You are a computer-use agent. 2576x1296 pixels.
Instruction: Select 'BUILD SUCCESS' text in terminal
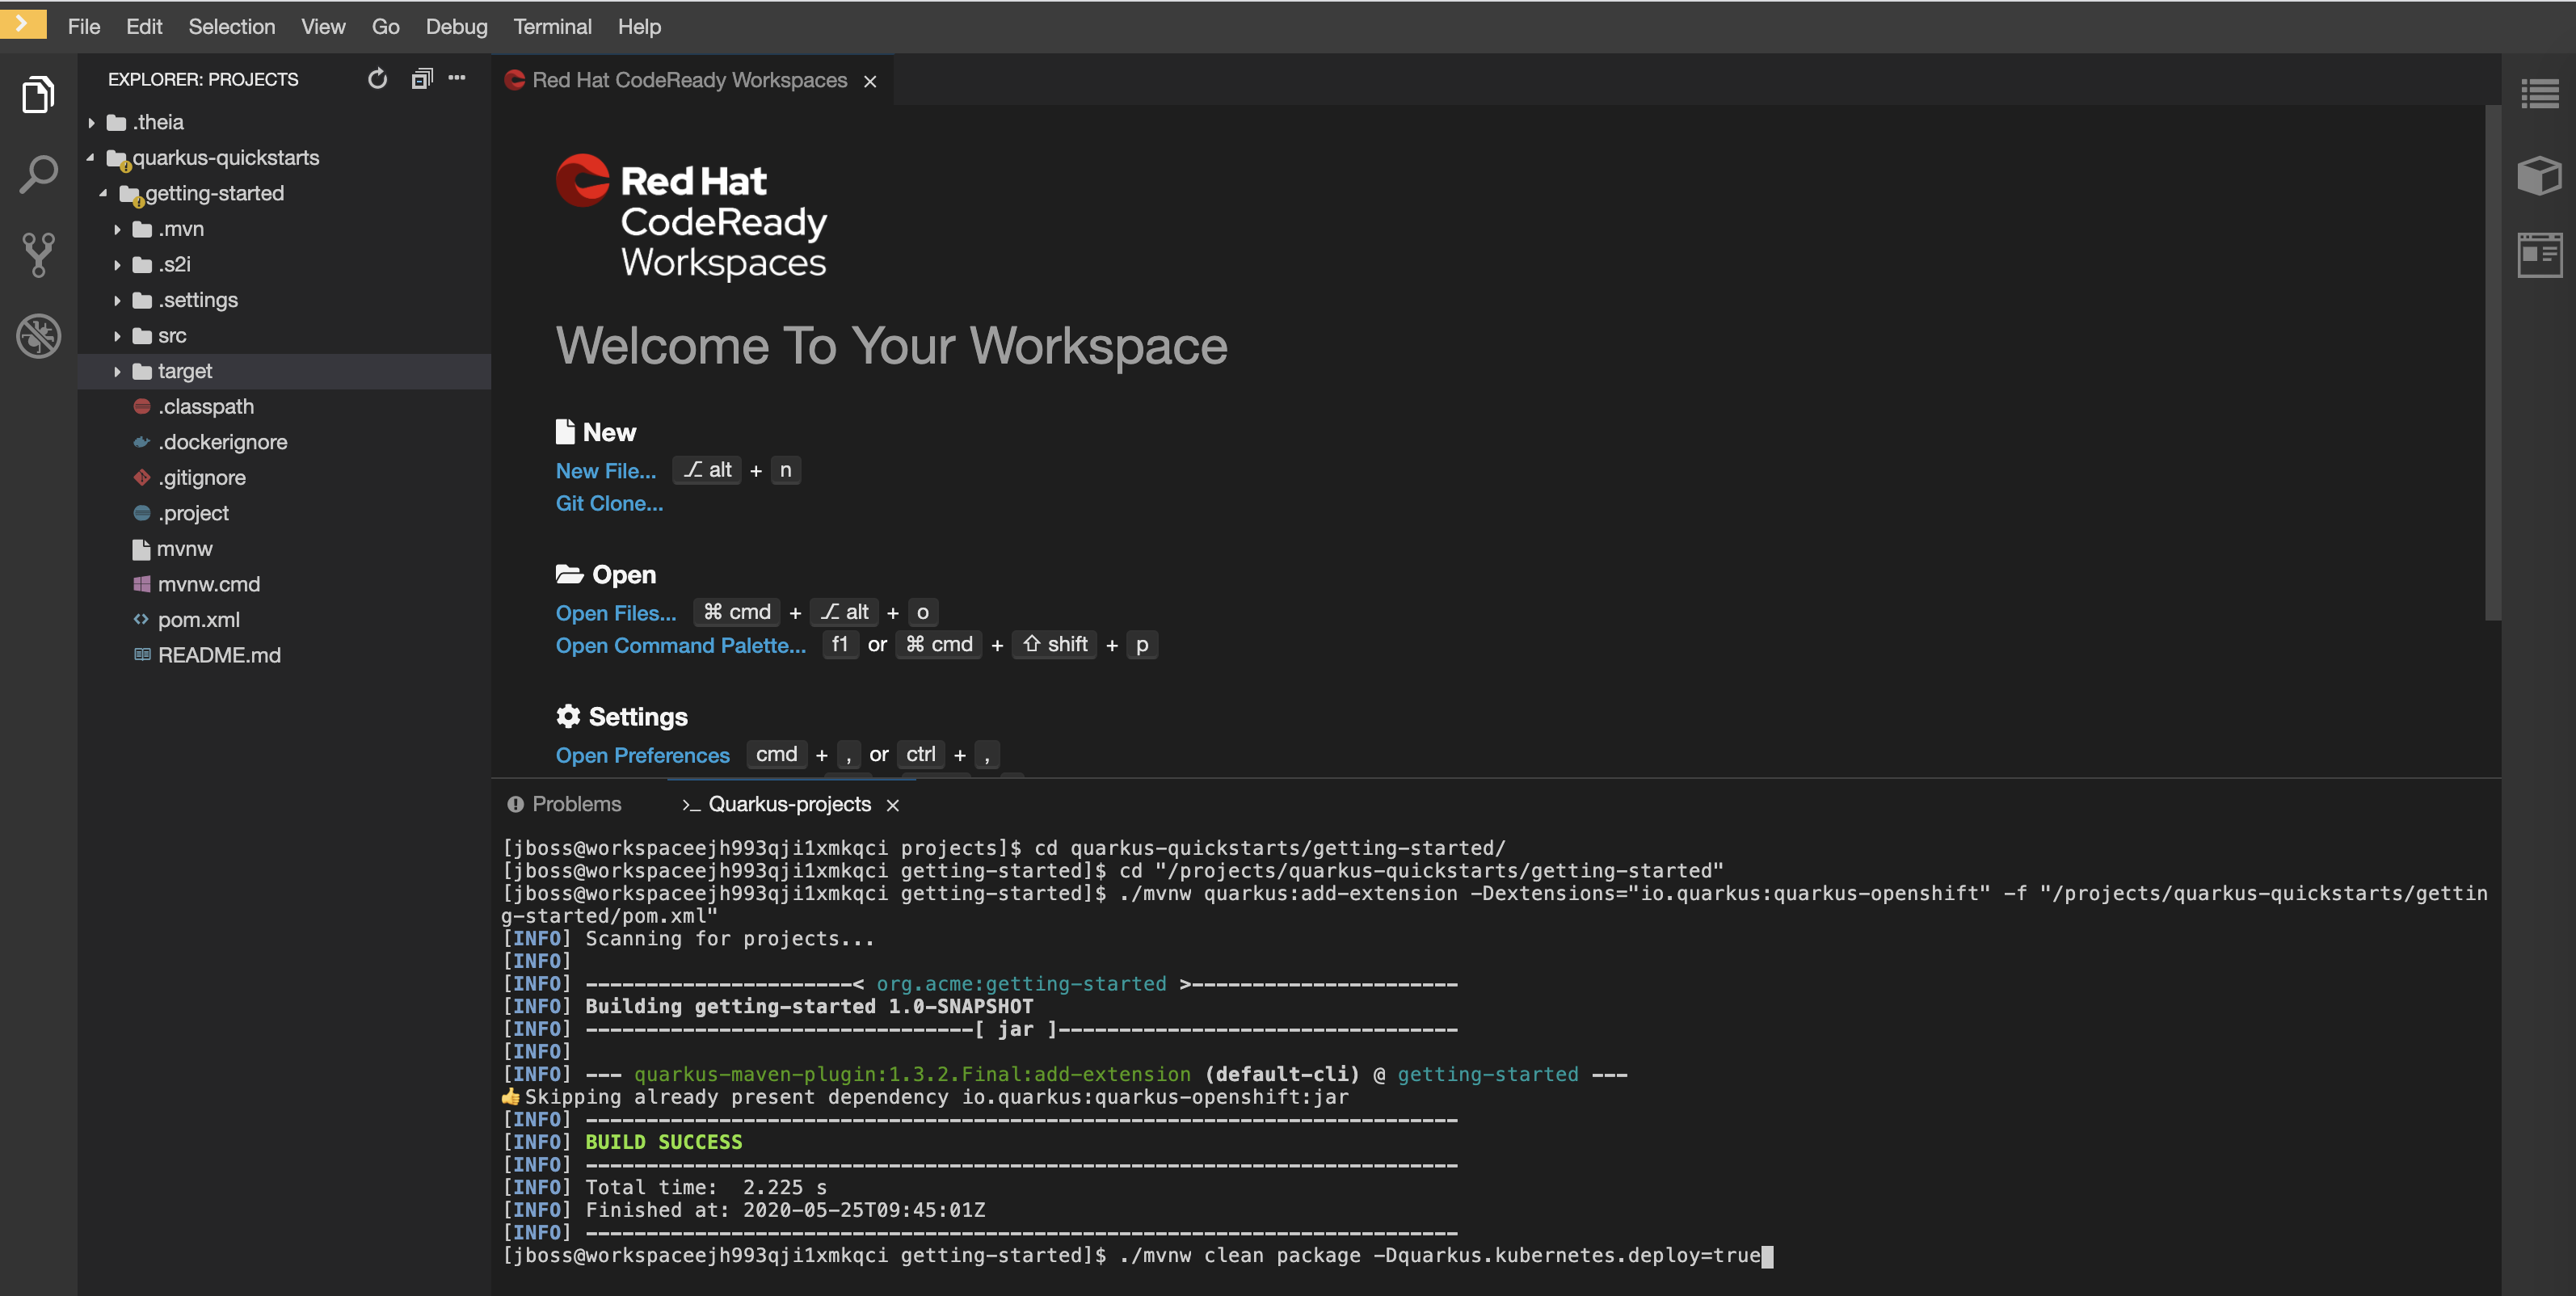point(664,1142)
